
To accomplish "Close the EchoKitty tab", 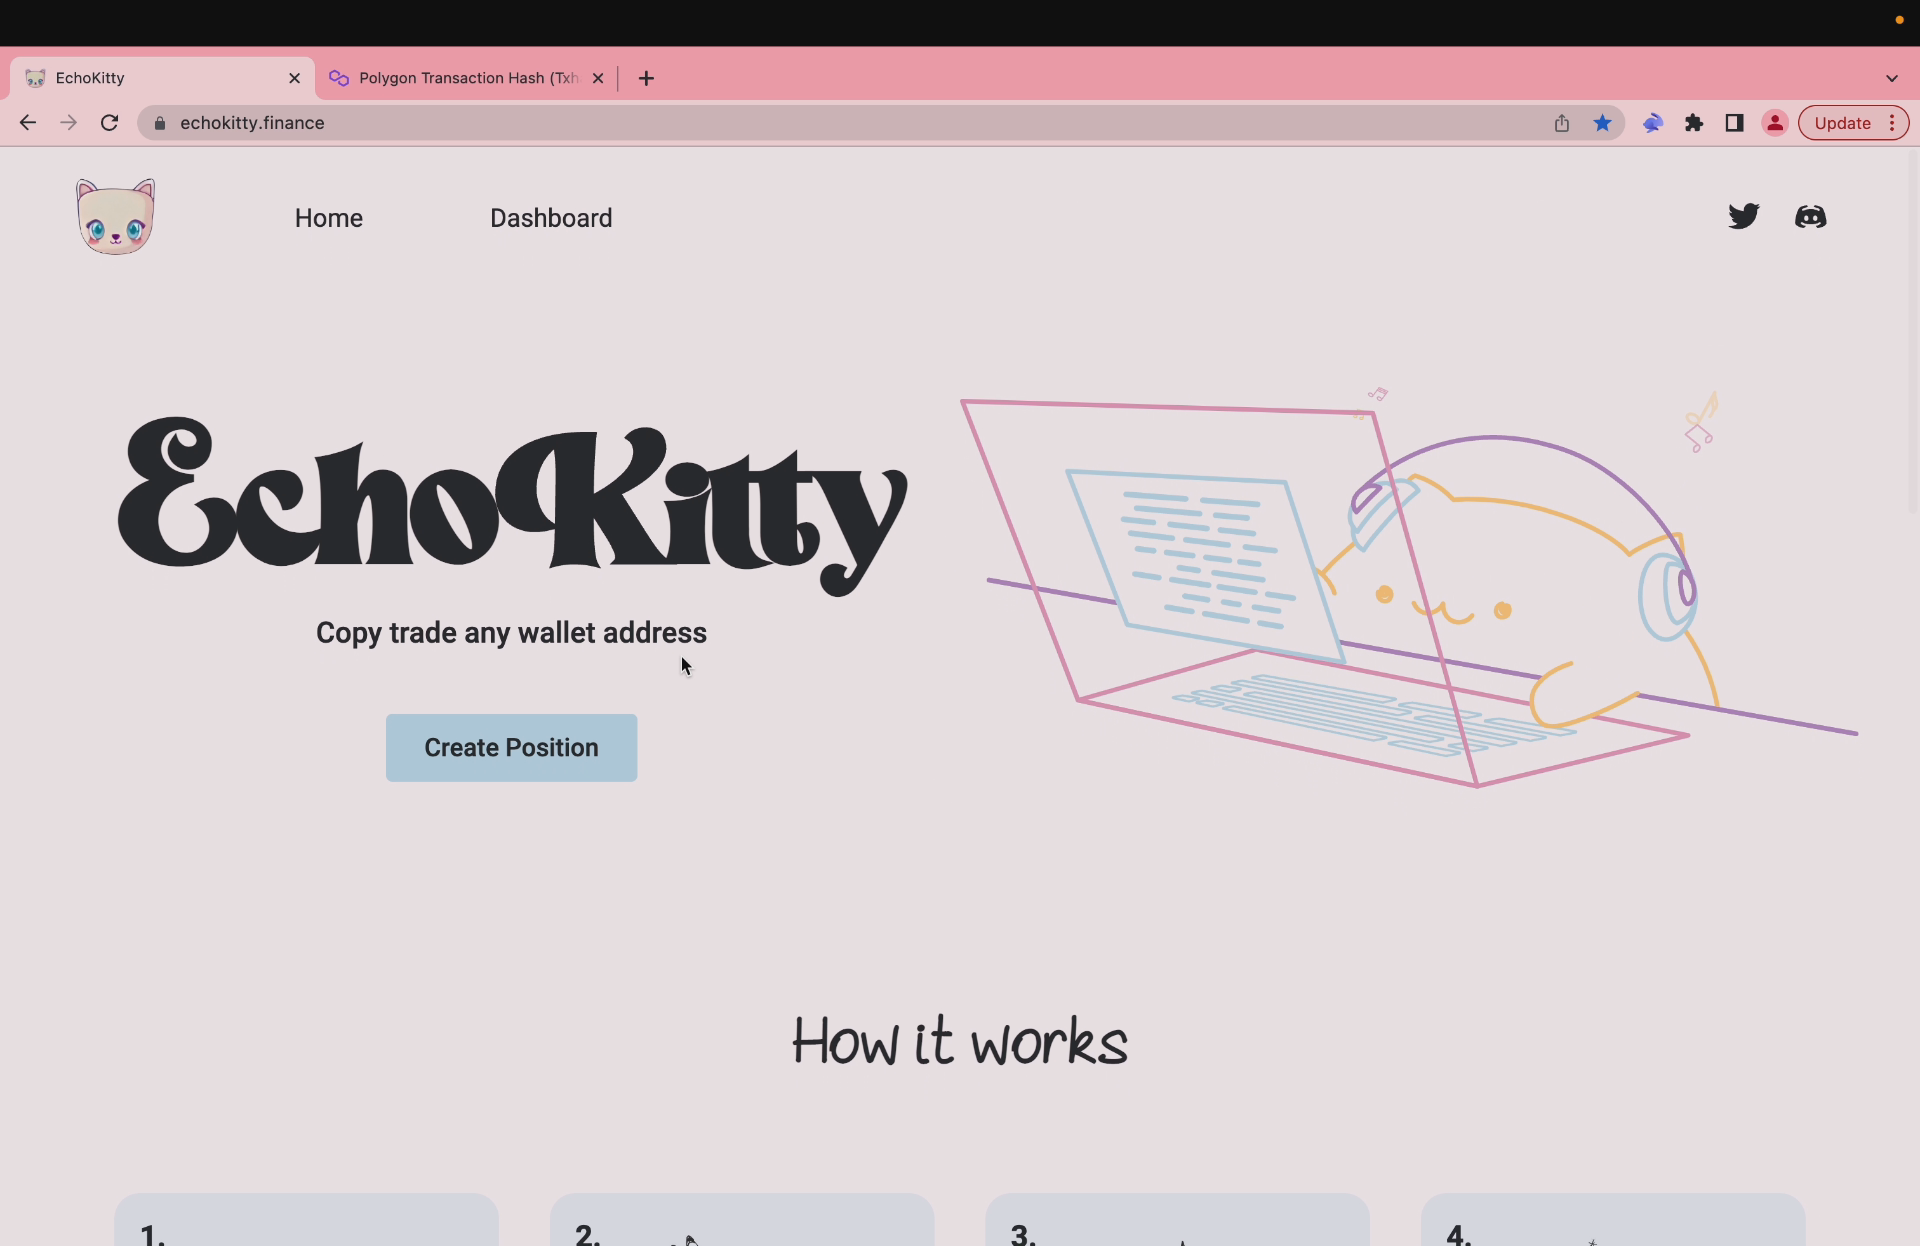I will click(294, 78).
